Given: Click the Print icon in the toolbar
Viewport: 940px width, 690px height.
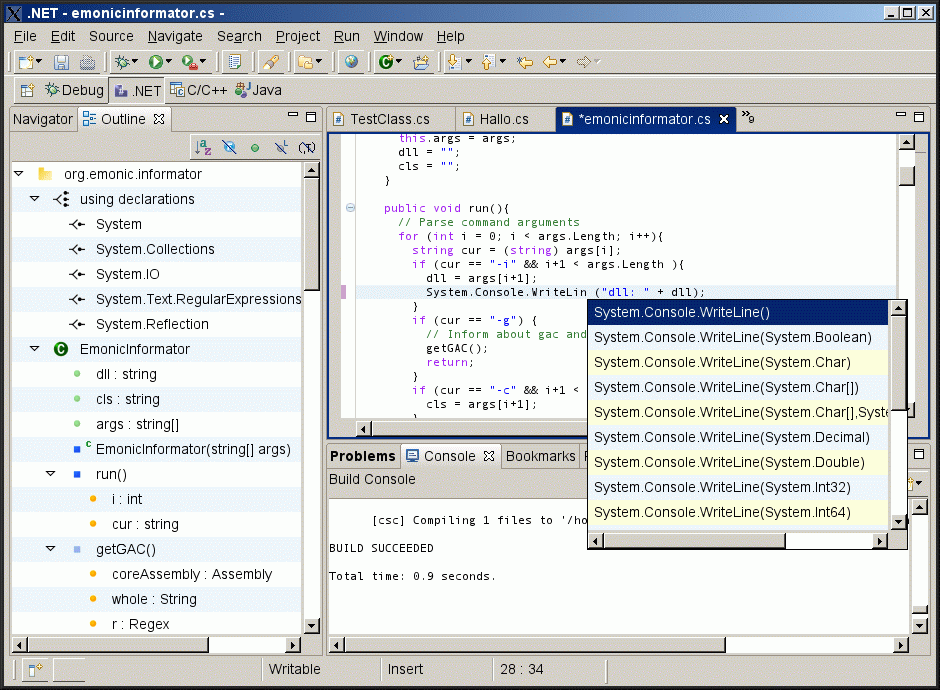Looking at the screenshot, I should [x=87, y=62].
